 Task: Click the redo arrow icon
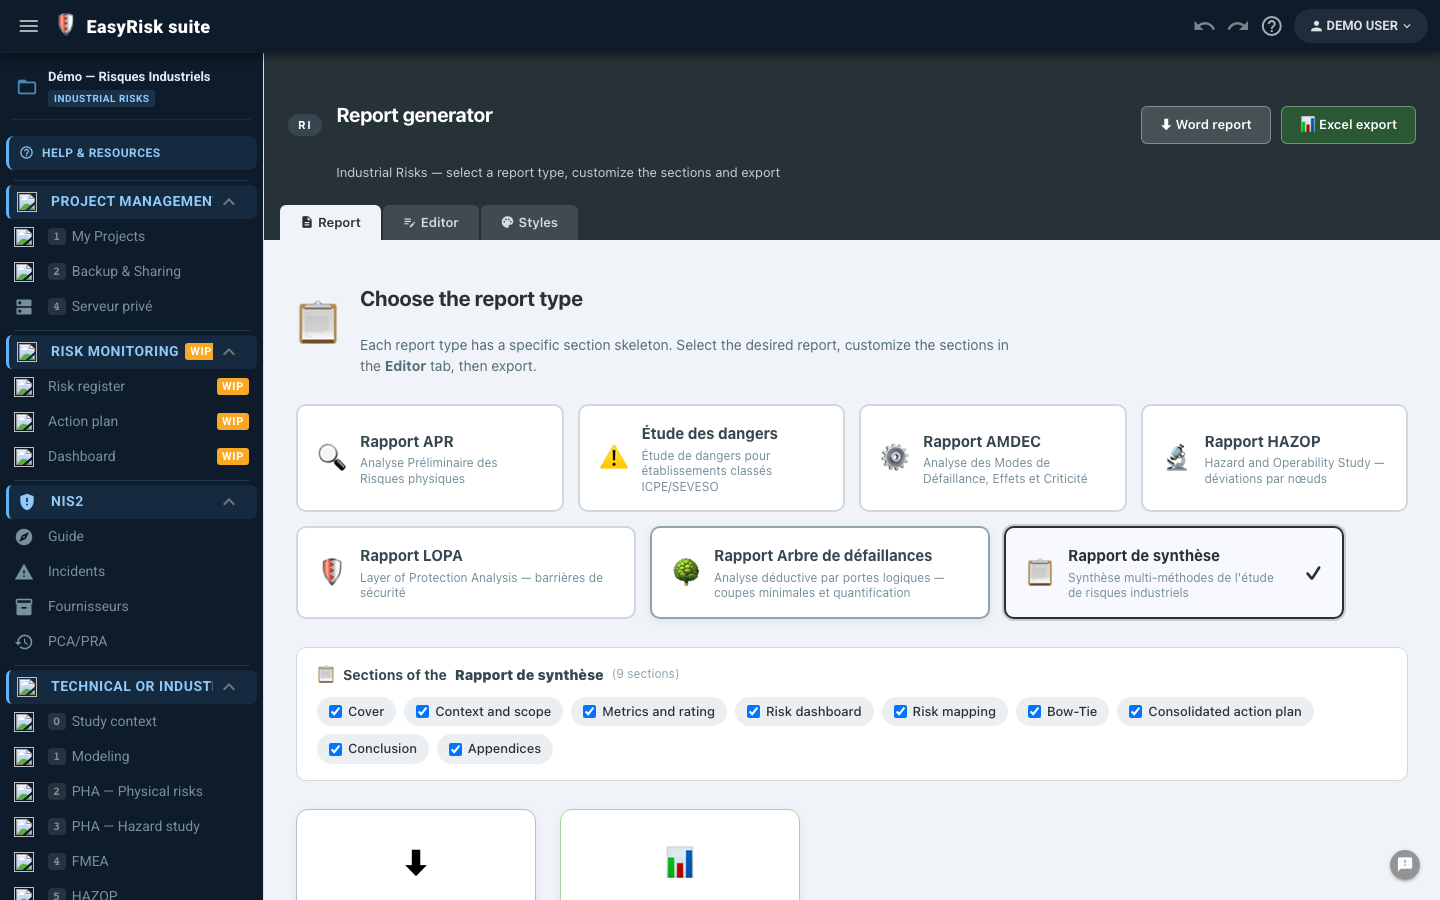pyautogui.click(x=1238, y=26)
